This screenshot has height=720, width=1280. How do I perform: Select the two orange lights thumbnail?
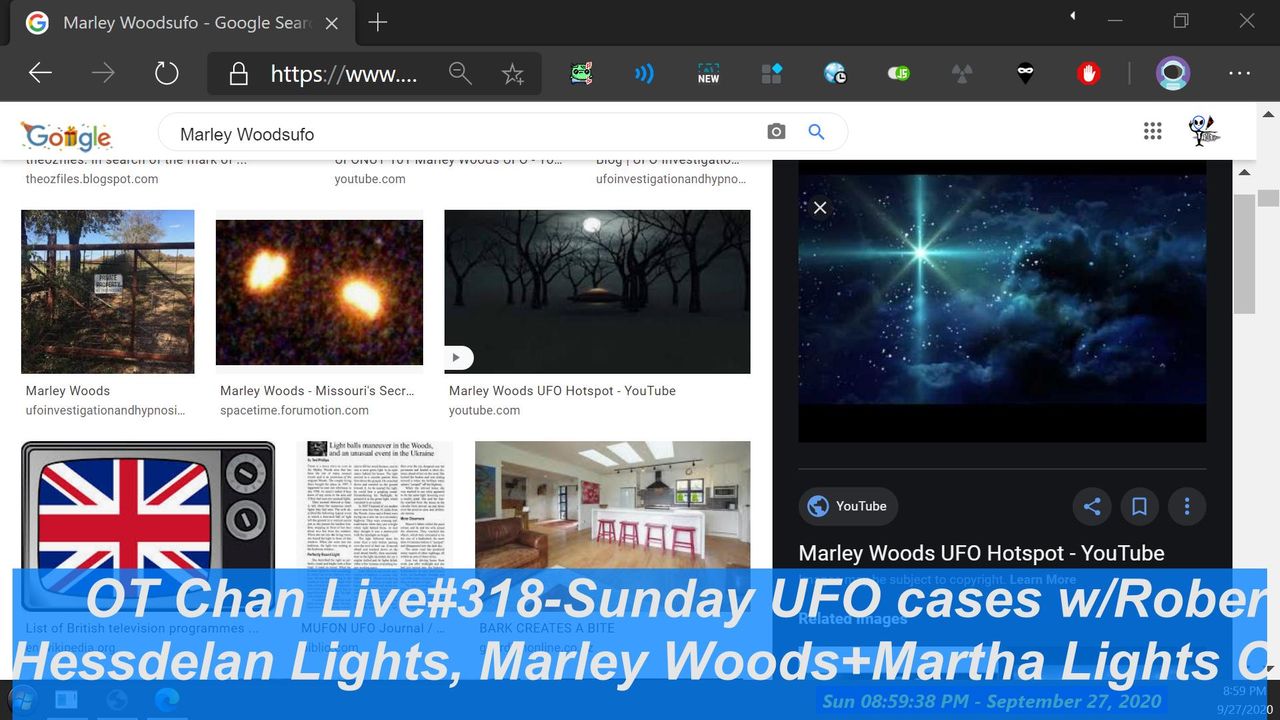coord(319,292)
